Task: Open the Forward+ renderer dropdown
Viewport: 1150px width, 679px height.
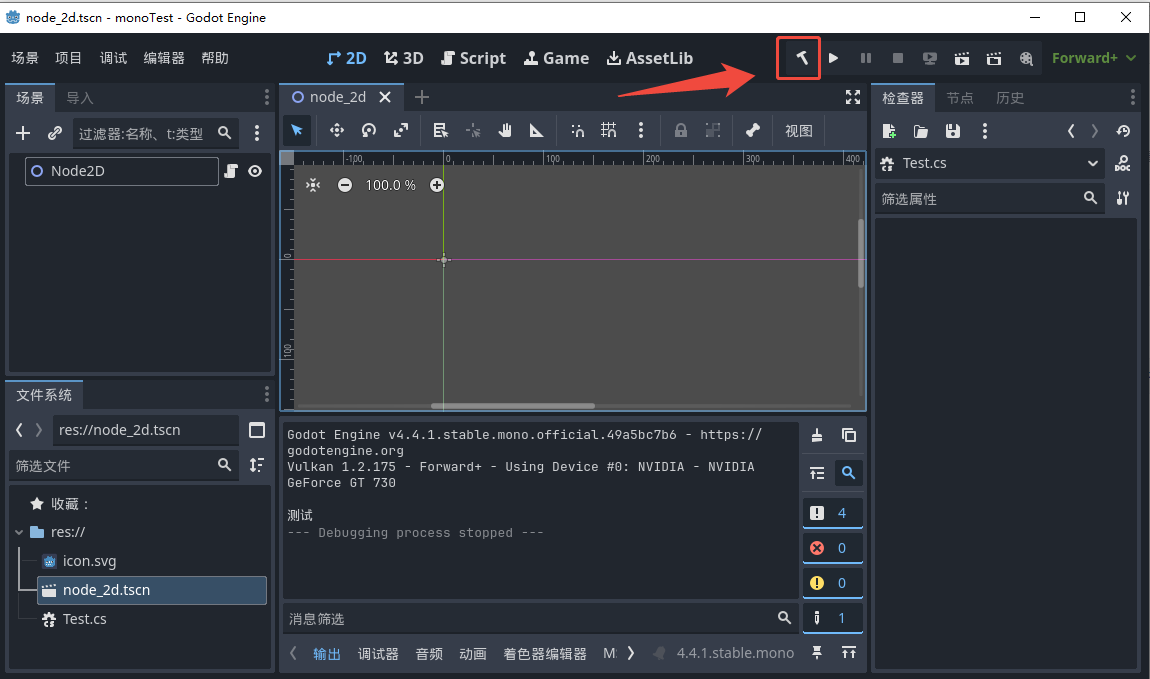Action: [x=1094, y=58]
